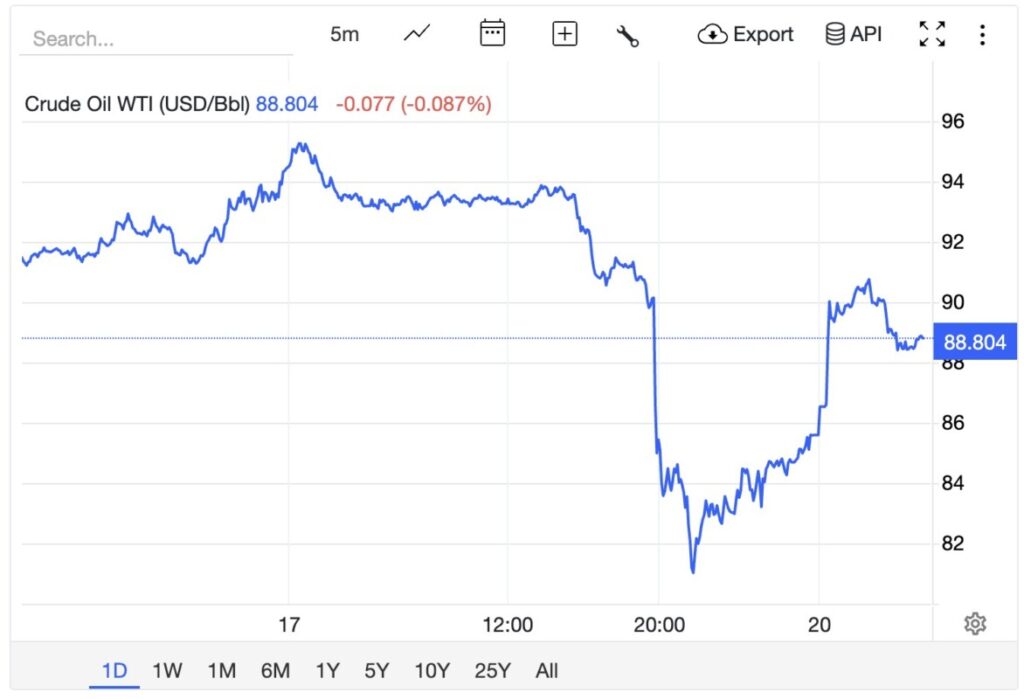Switch to the 1M time range
1024x699 pixels.
point(221,670)
